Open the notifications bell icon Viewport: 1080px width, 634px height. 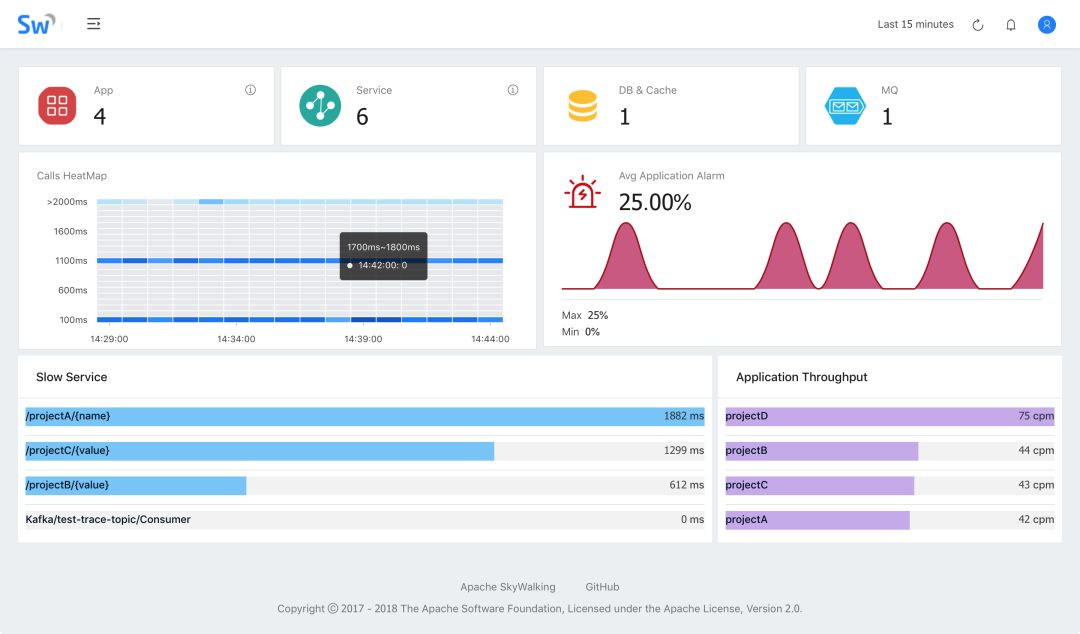1011,25
